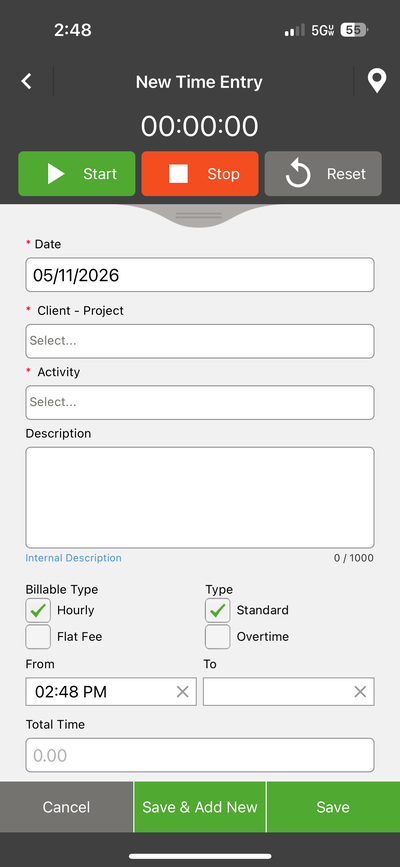Tap the battery indicator in status bar
The width and height of the screenshot is (400, 867).
pyautogui.click(x=355, y=30)
